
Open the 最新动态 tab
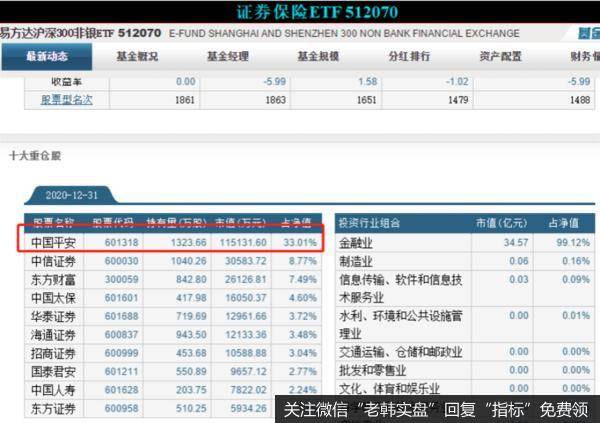47,57
